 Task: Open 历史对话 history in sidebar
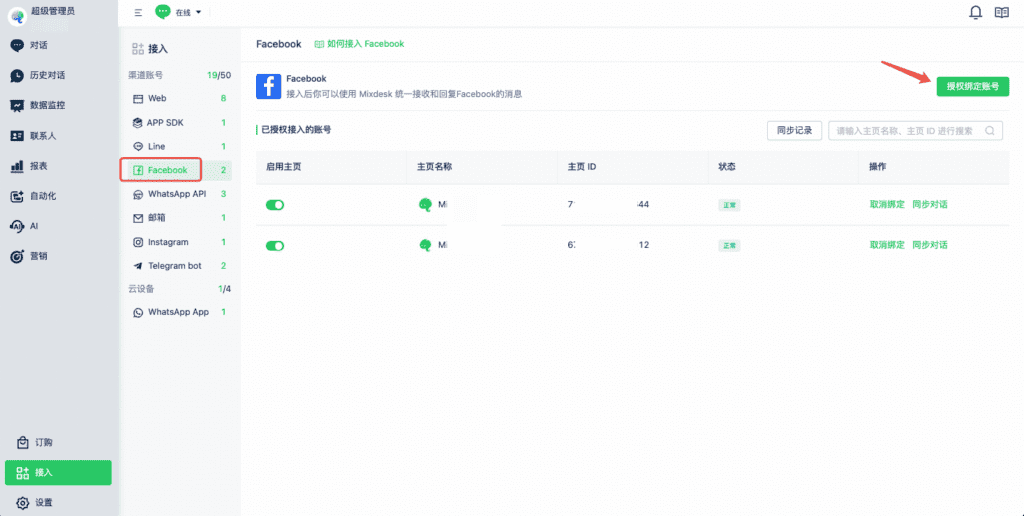(x=47, y=75)
